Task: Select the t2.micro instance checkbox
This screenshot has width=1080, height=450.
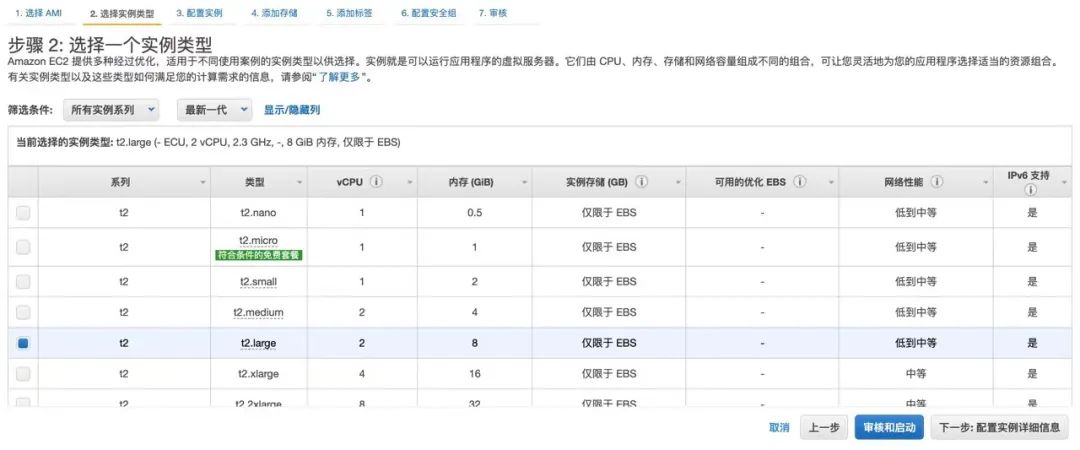Action: point(23,247)
